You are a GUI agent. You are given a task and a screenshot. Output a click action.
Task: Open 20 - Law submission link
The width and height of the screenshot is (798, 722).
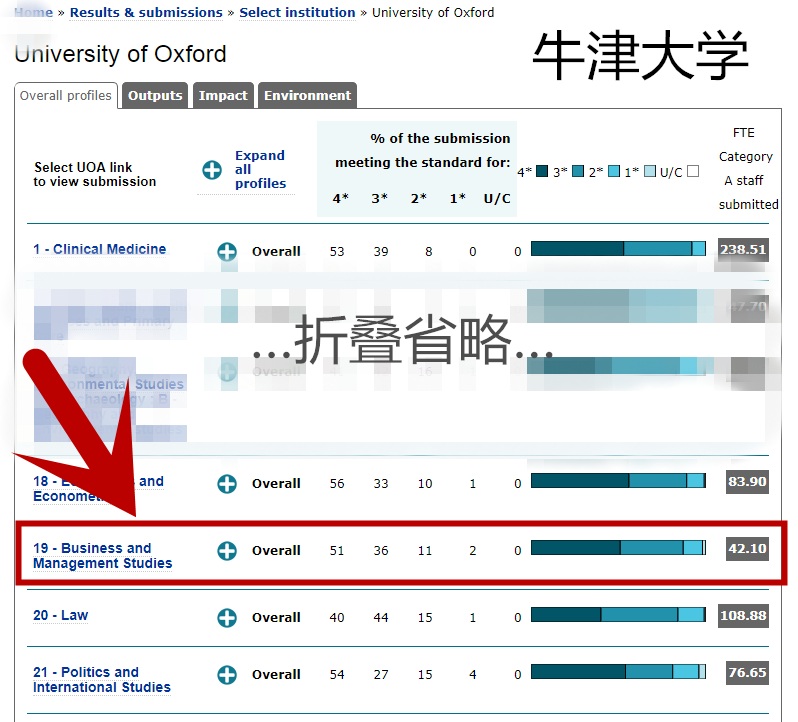coord(61,616)
